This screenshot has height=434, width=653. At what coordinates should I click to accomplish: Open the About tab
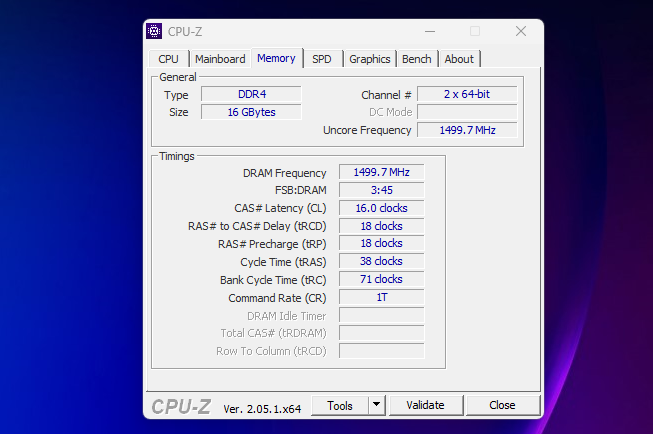click(x=459, y=59)
